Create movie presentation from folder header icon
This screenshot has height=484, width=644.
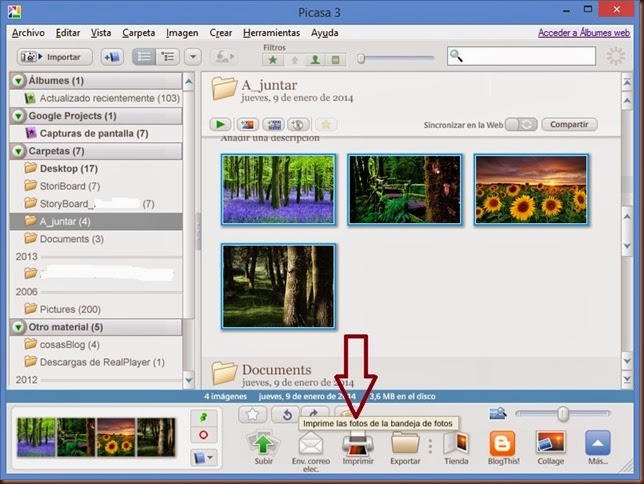[274, 124]
